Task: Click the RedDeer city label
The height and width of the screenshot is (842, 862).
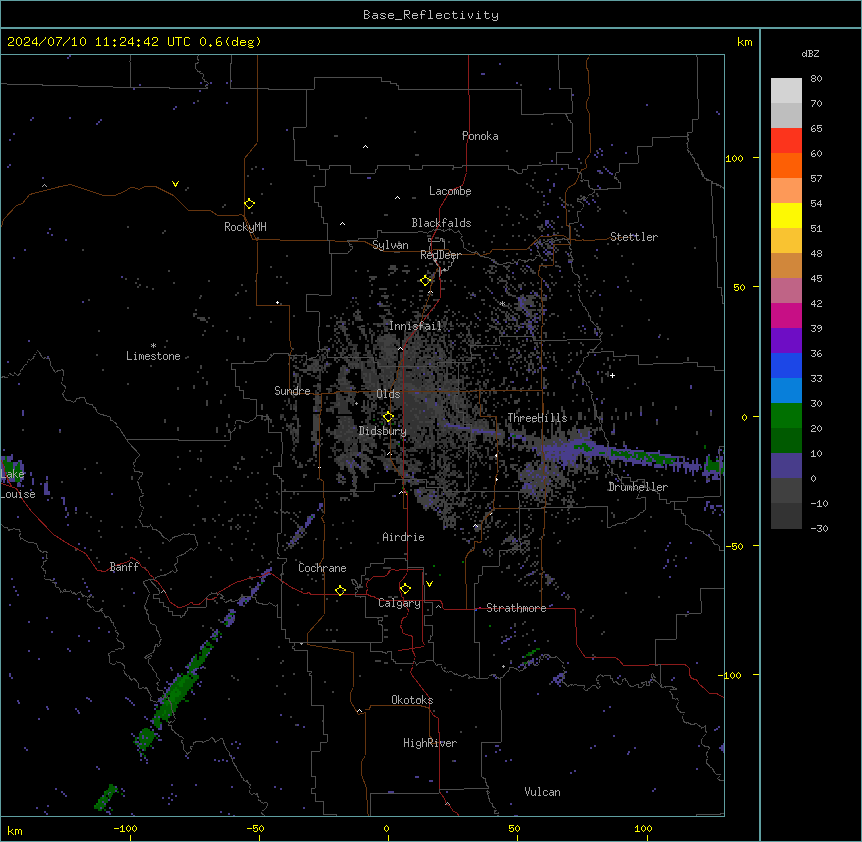Action: pos(440,255)
